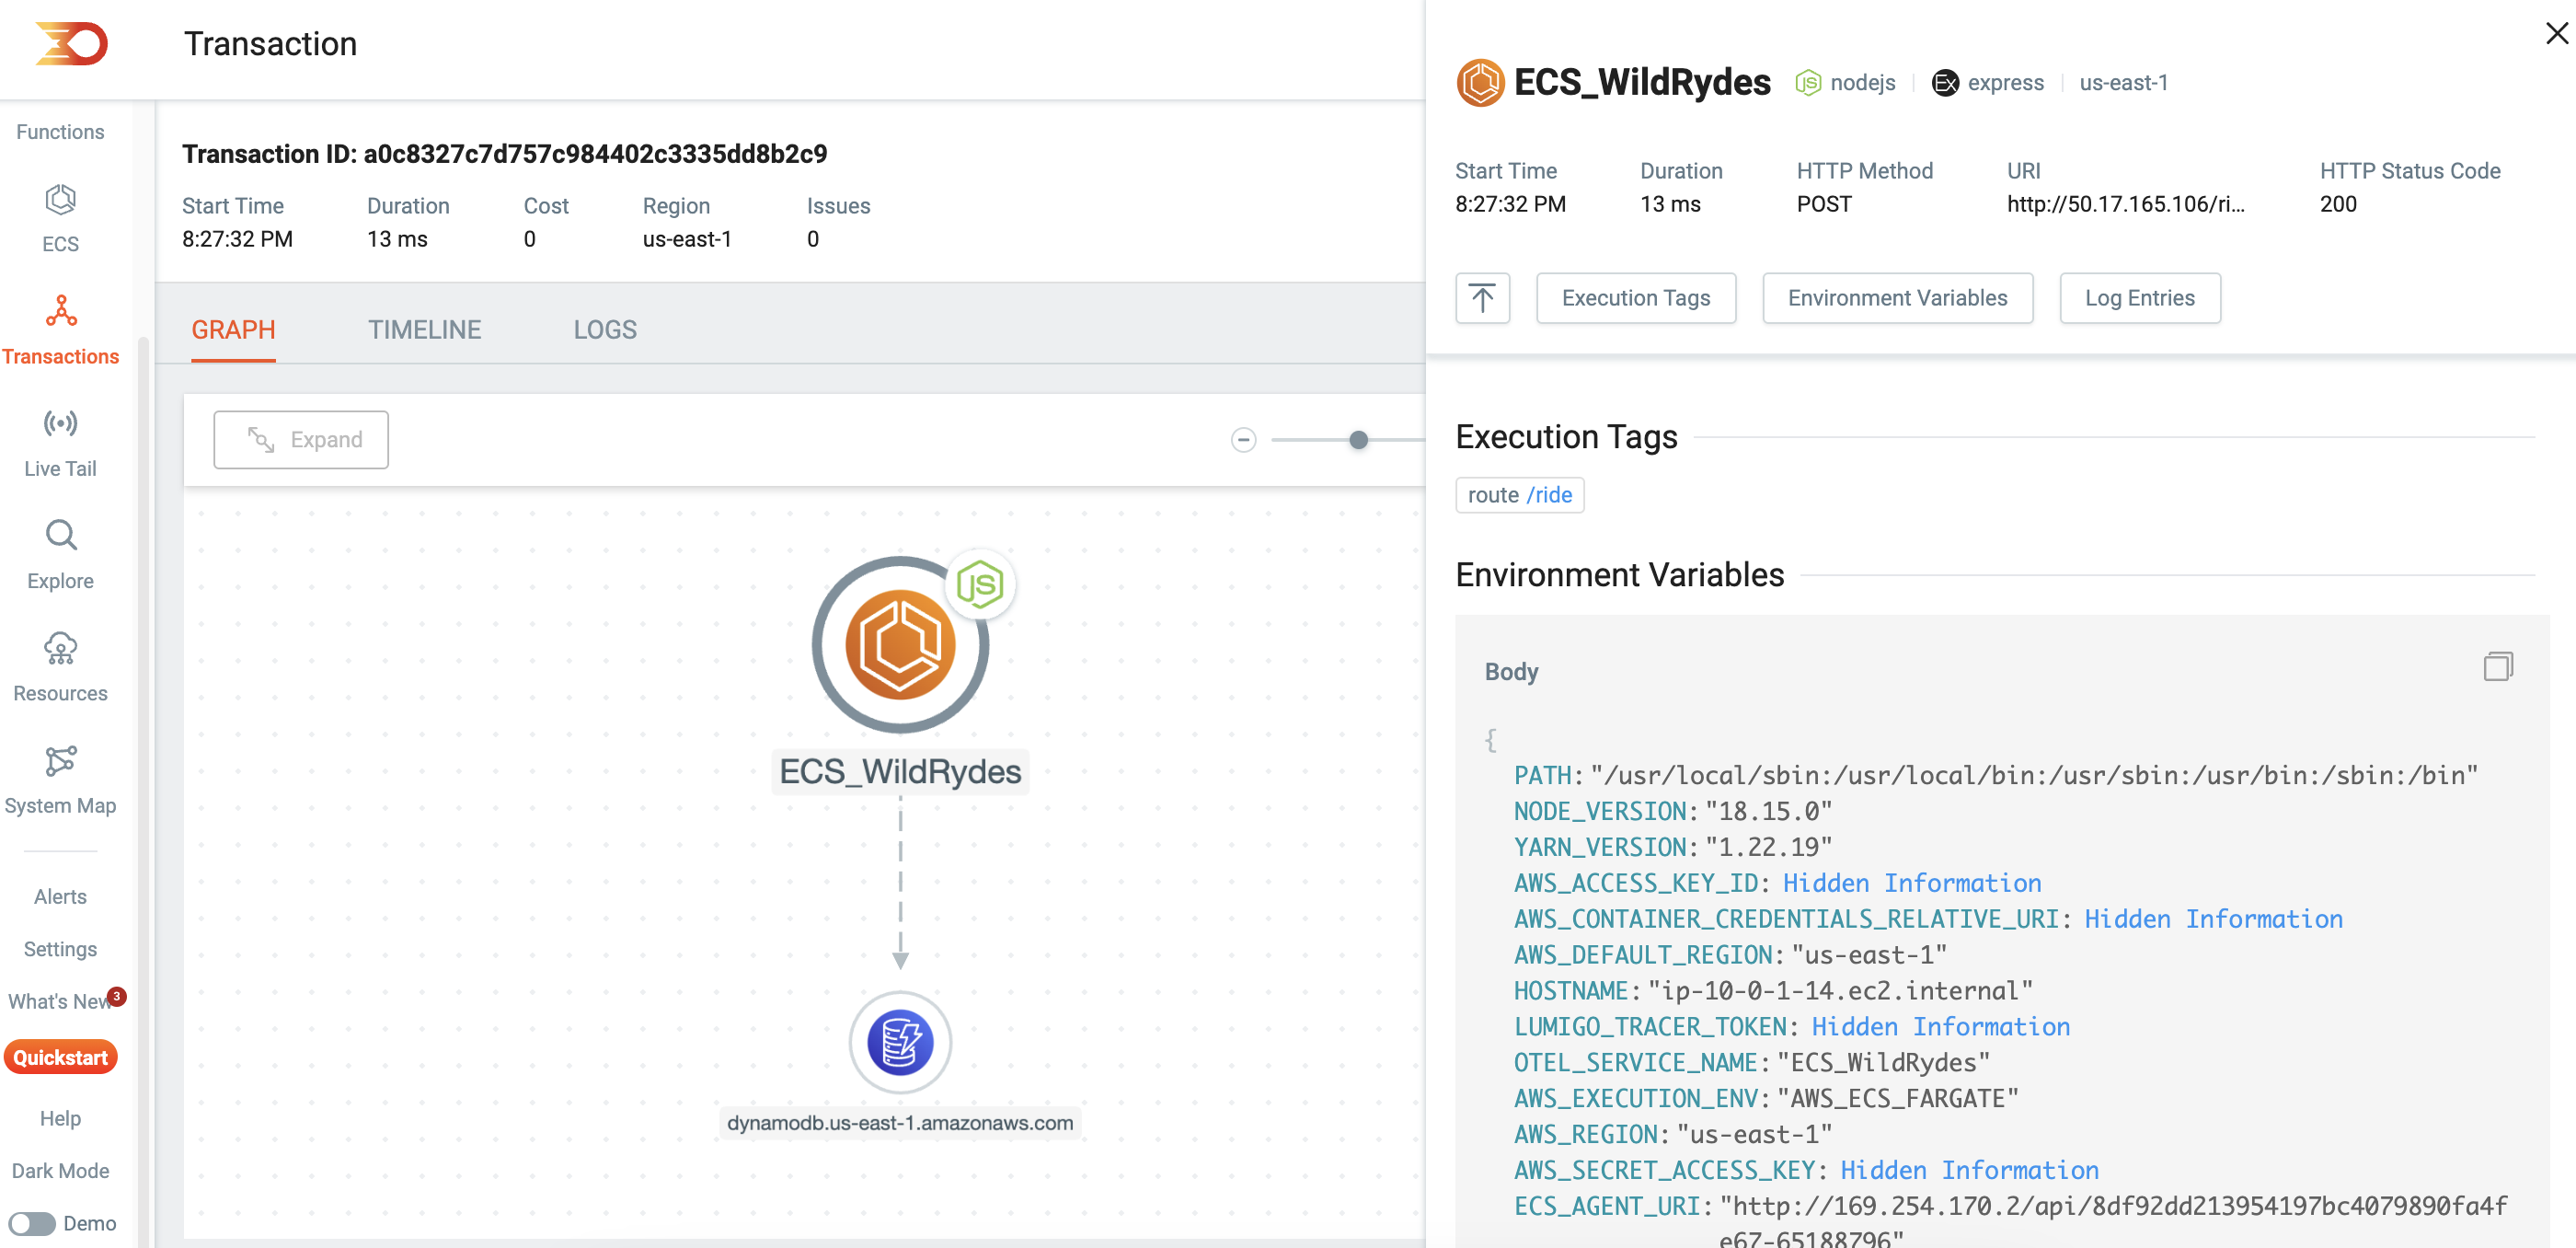Click AWS_SECRET_ACCESS_KEY Hidden Information value
The width and height of the screenshot is (2576, 1248).
(1969, 1170)
